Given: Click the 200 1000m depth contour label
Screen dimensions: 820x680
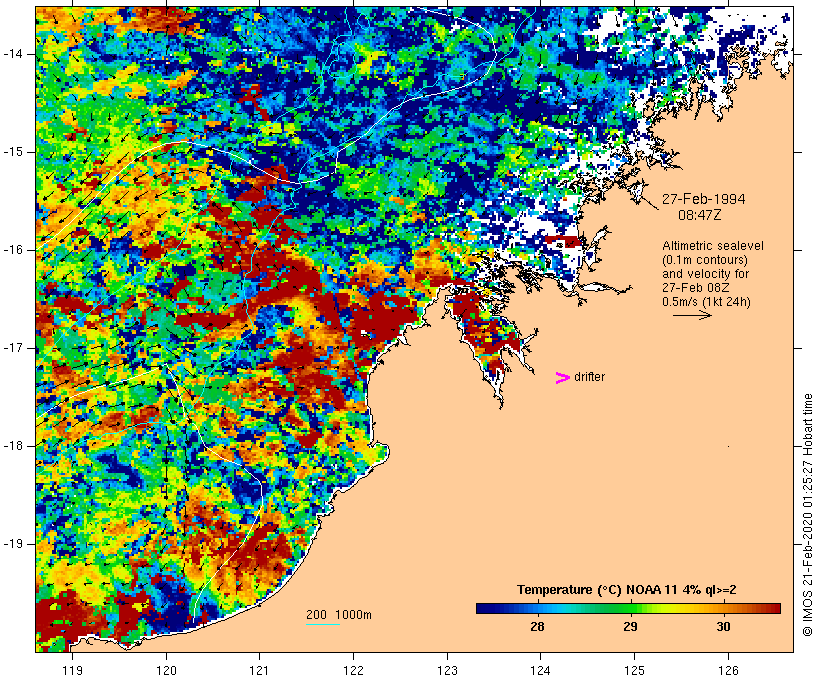Looking at the screenshot, I should point(339,615).
